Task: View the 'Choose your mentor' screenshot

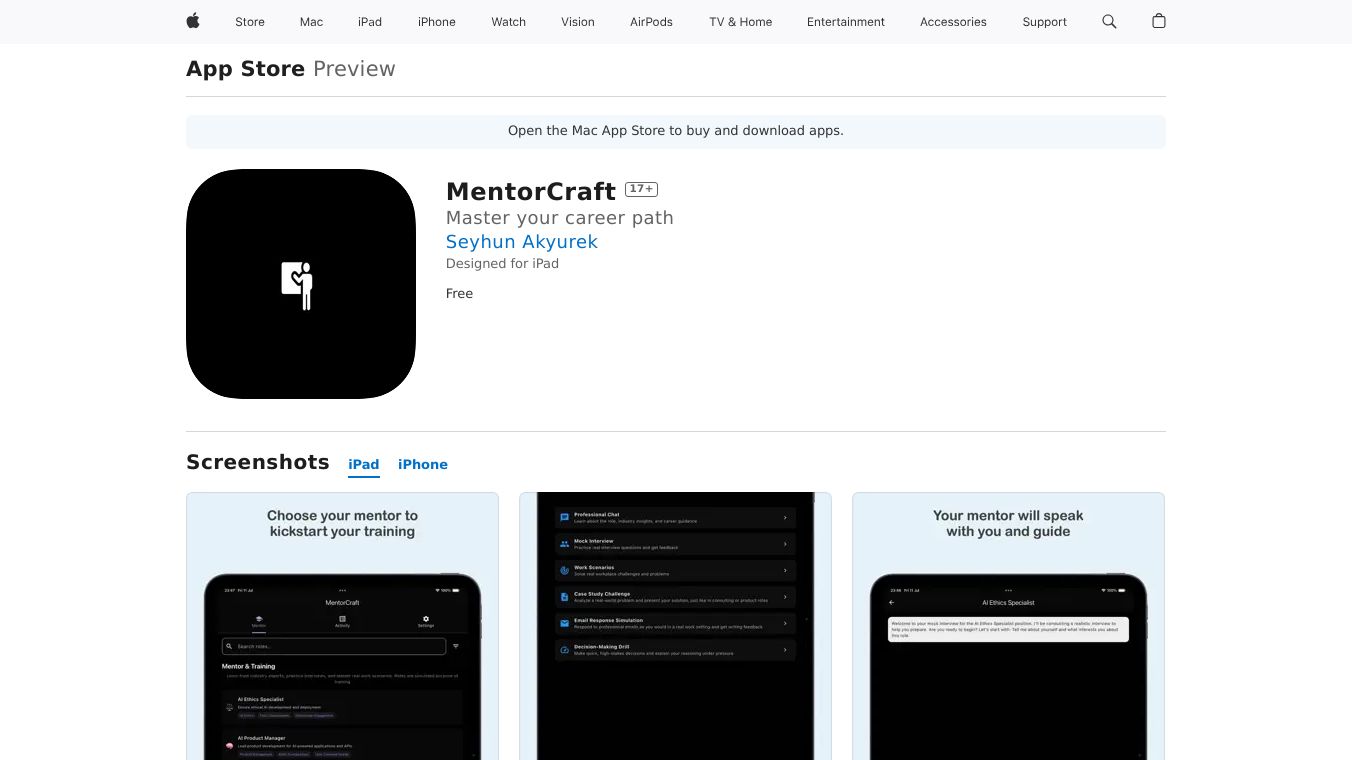Action: pos(342,626)
